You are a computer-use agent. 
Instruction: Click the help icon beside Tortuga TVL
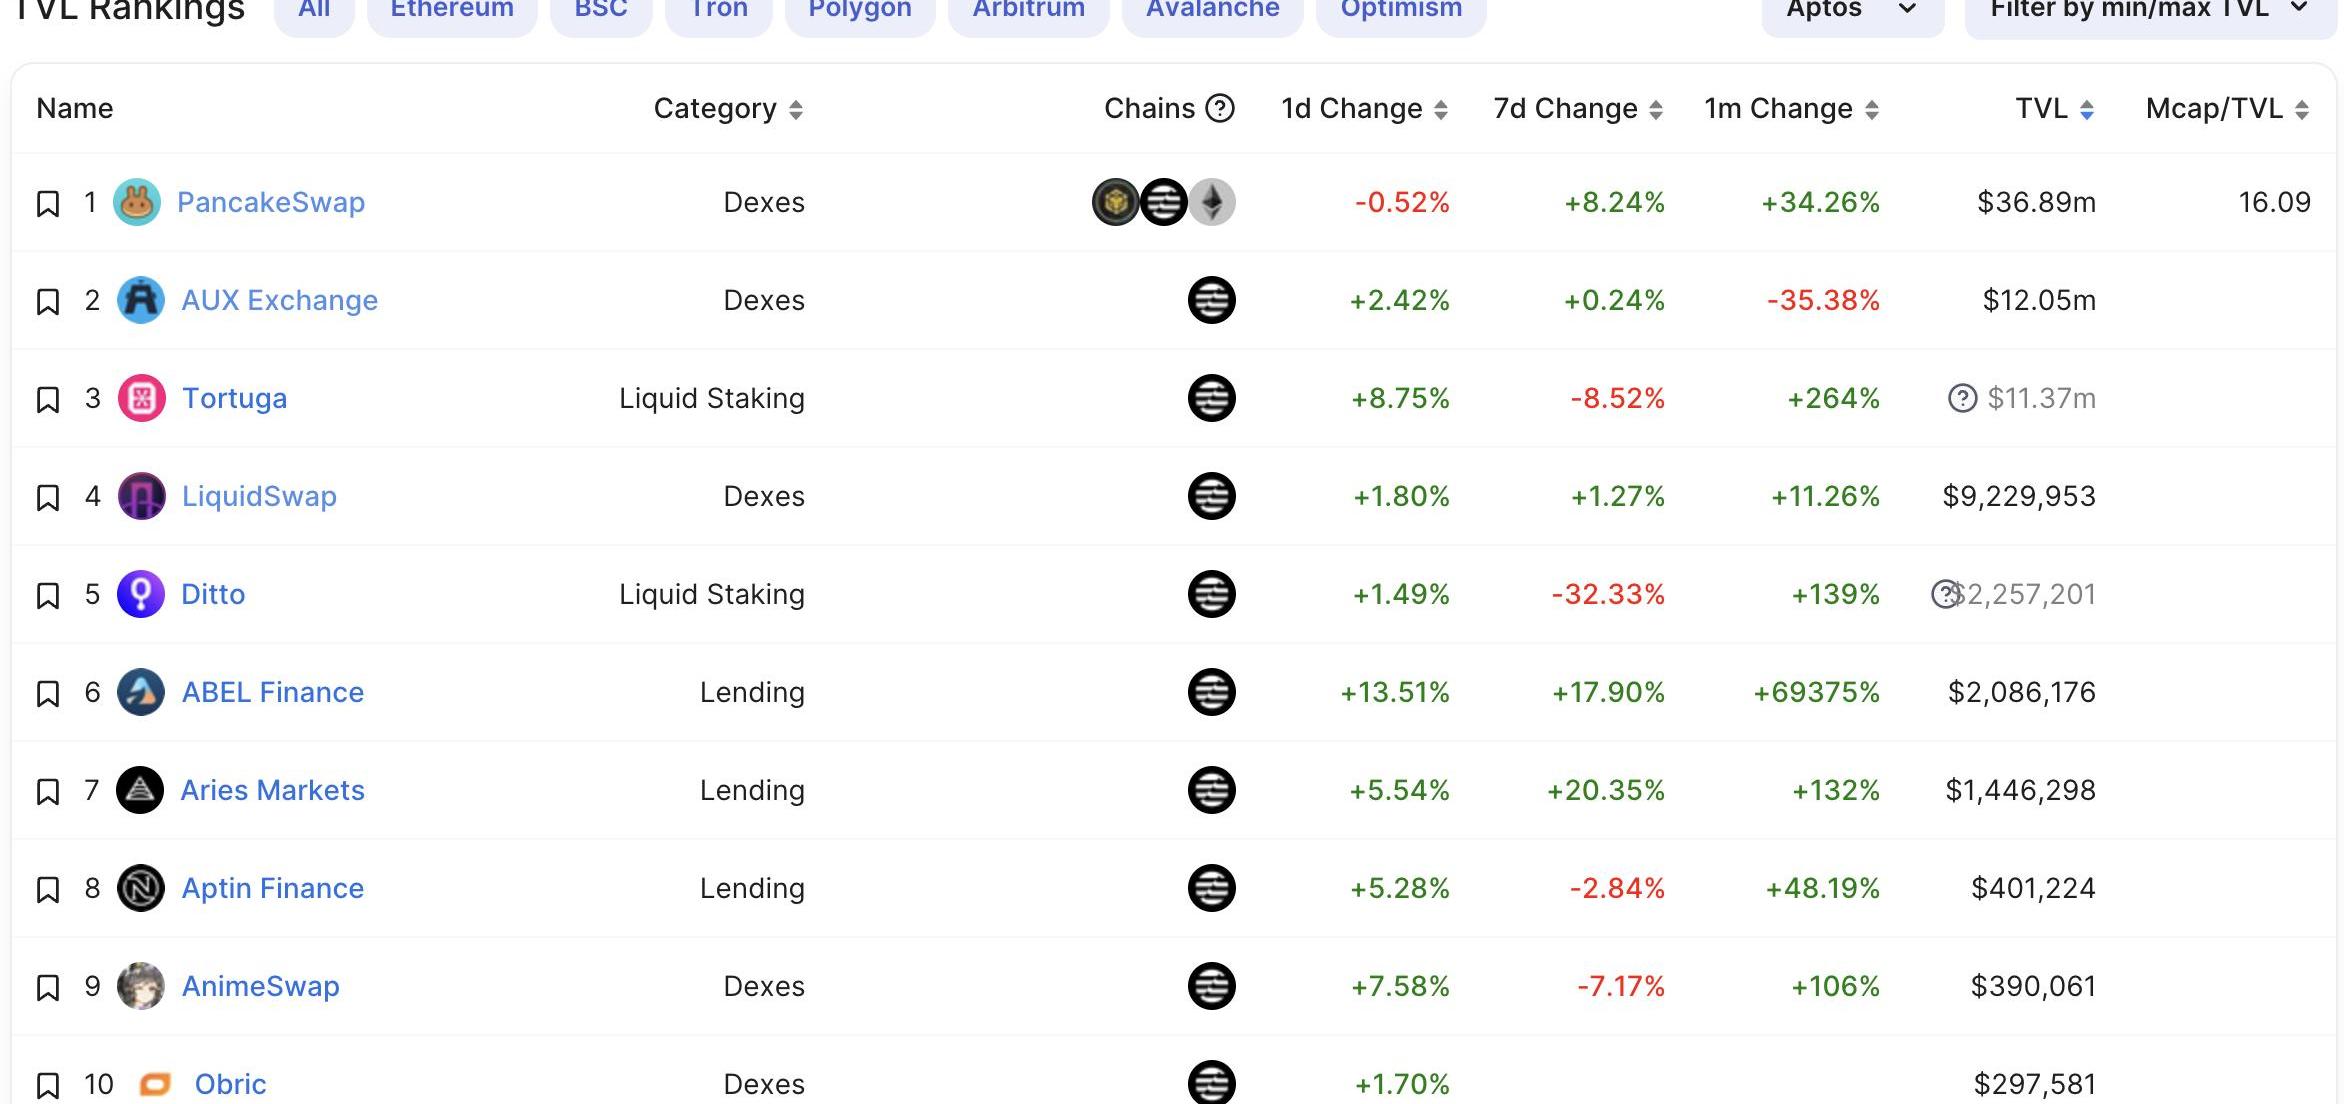(1962, 399)
